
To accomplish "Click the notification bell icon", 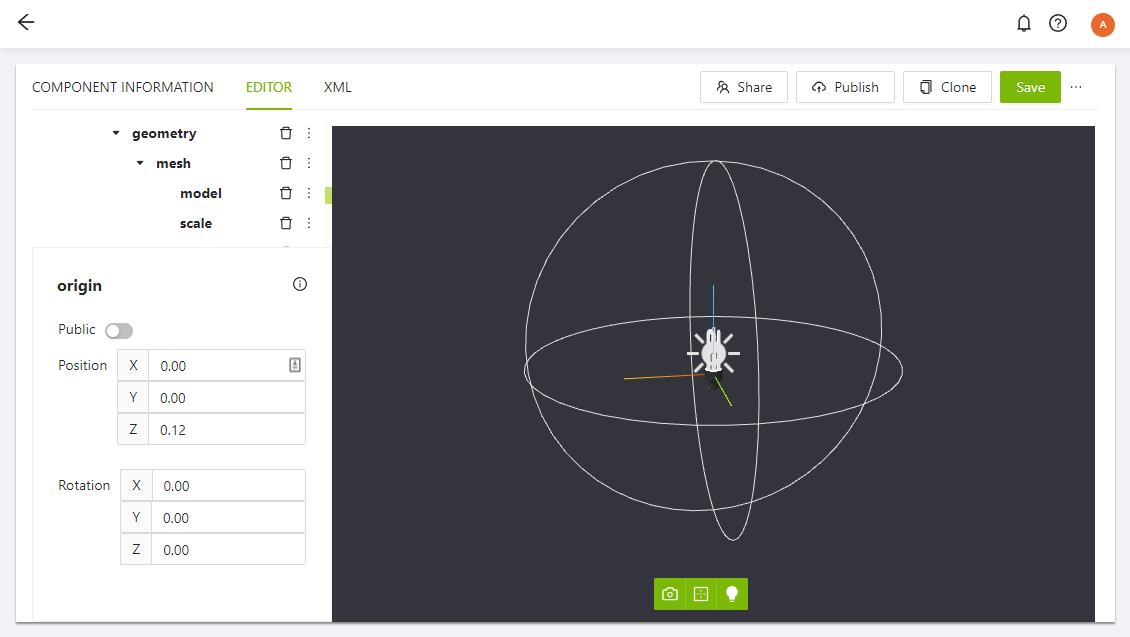I will tap(1024, 22).
